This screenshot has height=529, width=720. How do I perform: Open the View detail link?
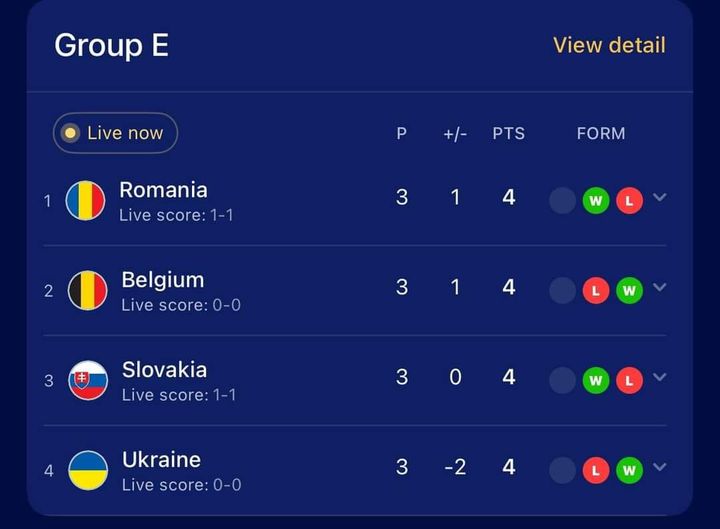pos(609,45)
